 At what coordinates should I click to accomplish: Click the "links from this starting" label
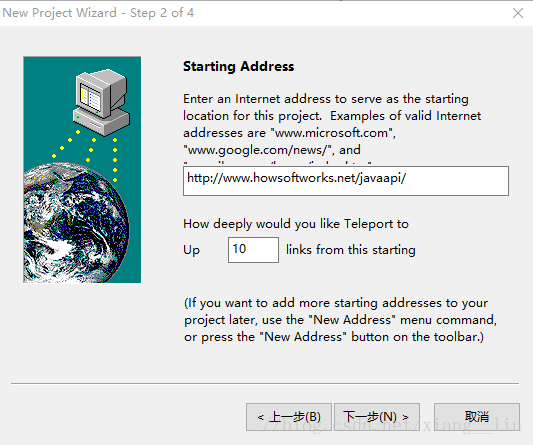click(x=350, y=250)
